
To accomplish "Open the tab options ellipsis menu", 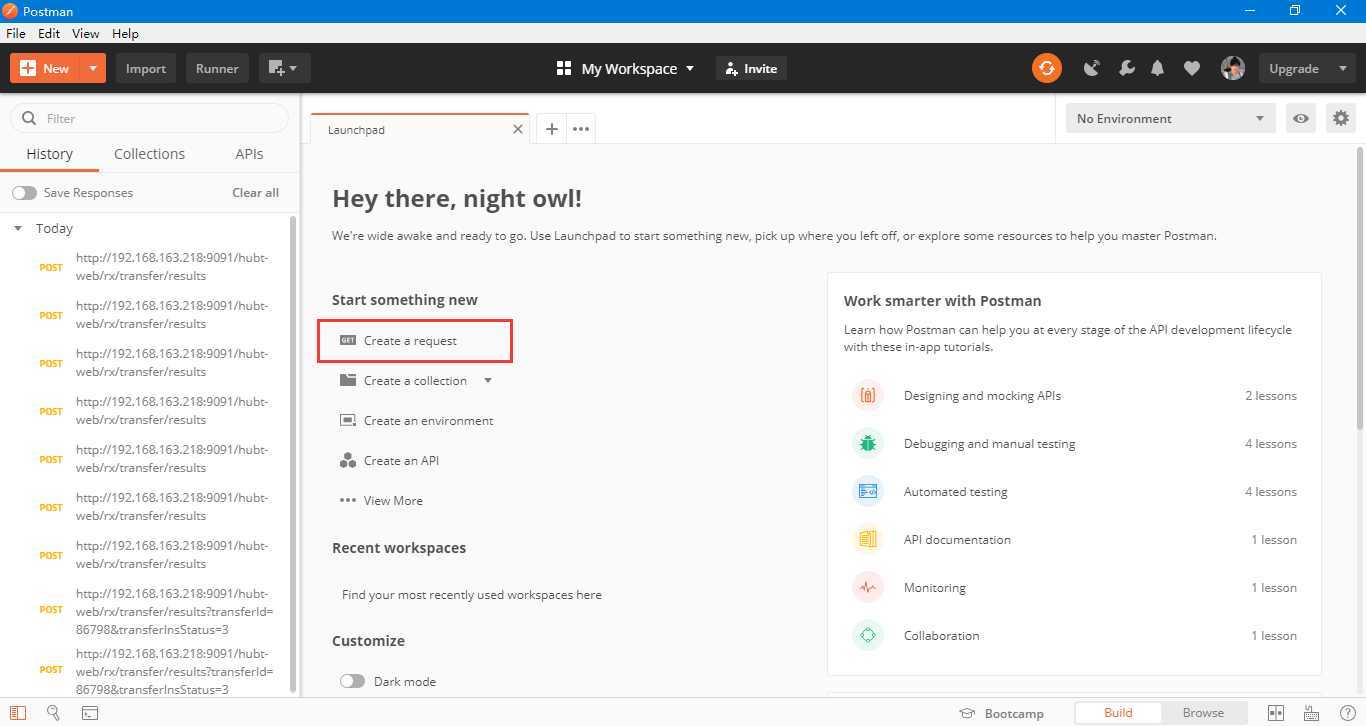I will (581, 129).
